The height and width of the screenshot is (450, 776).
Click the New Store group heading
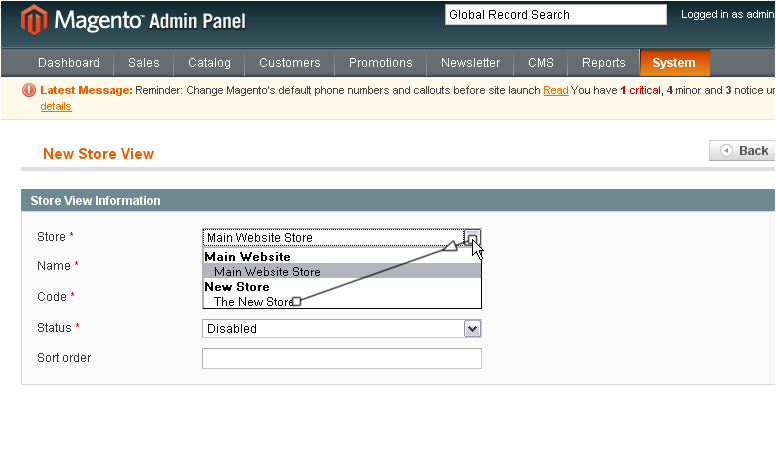tap(237, 287)
